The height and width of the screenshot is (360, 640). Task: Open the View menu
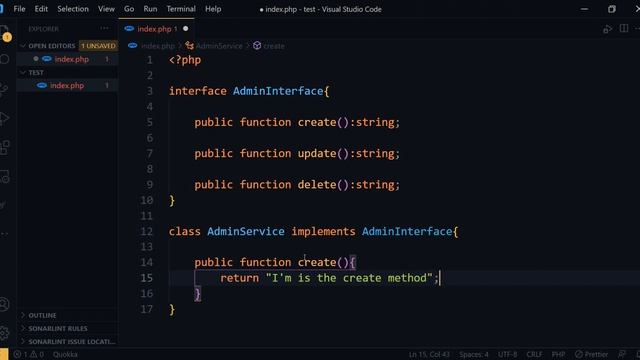[106, 9]
